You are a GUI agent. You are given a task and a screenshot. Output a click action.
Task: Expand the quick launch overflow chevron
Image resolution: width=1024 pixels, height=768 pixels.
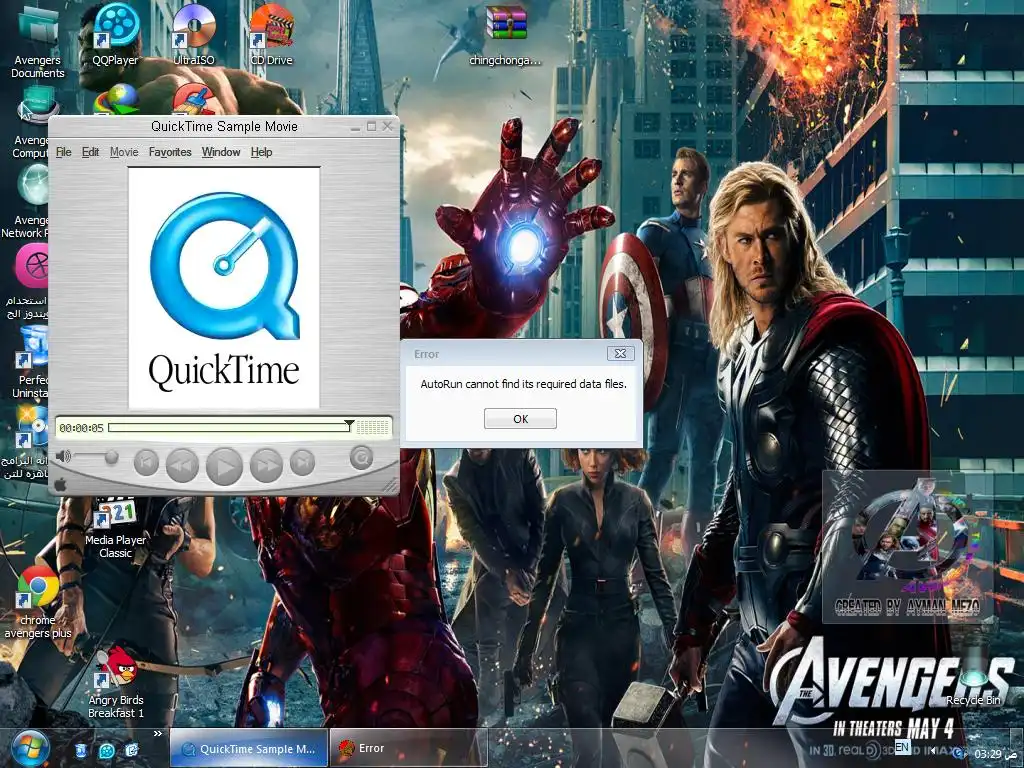157,734
